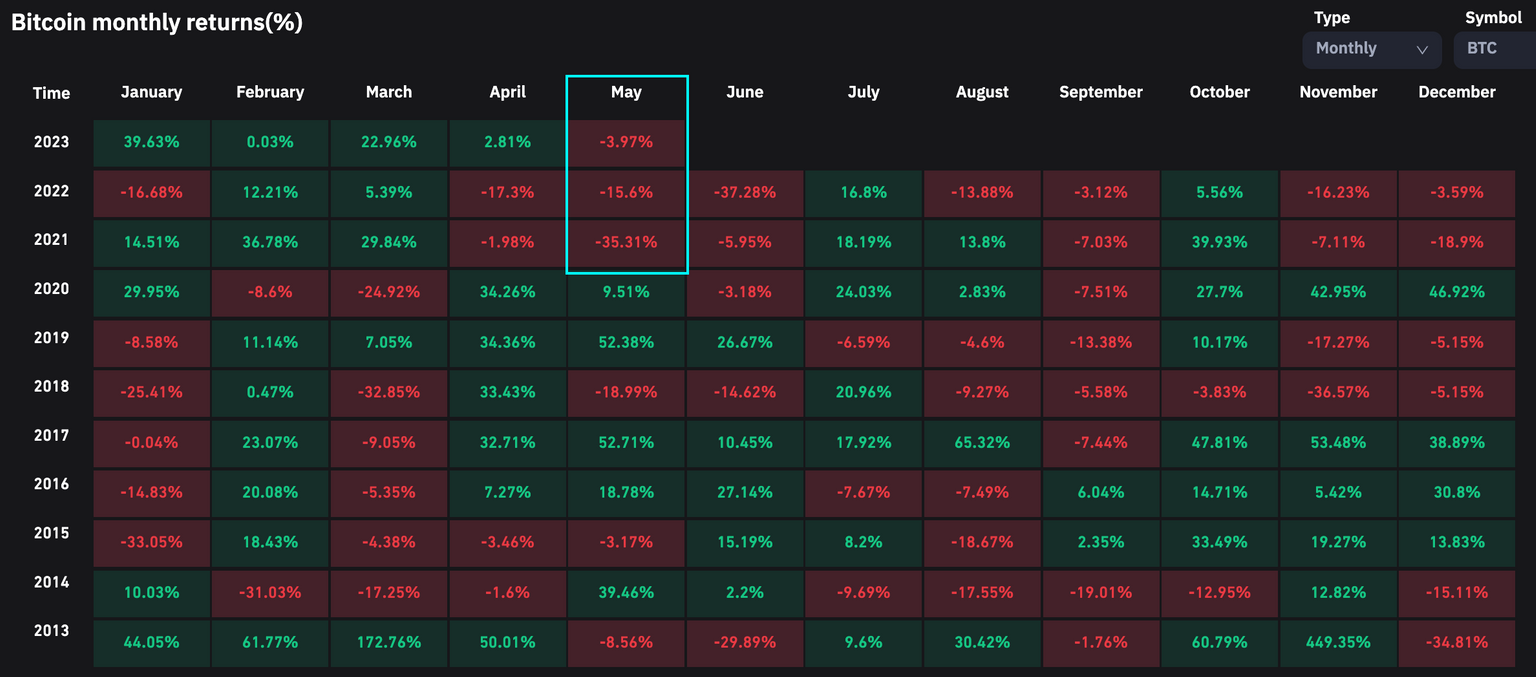Image resolution: width=1536 pixels, height=677 pixels.
Task: Click the -31.03% cell for February 2014
Action: (x=270, y=593)
